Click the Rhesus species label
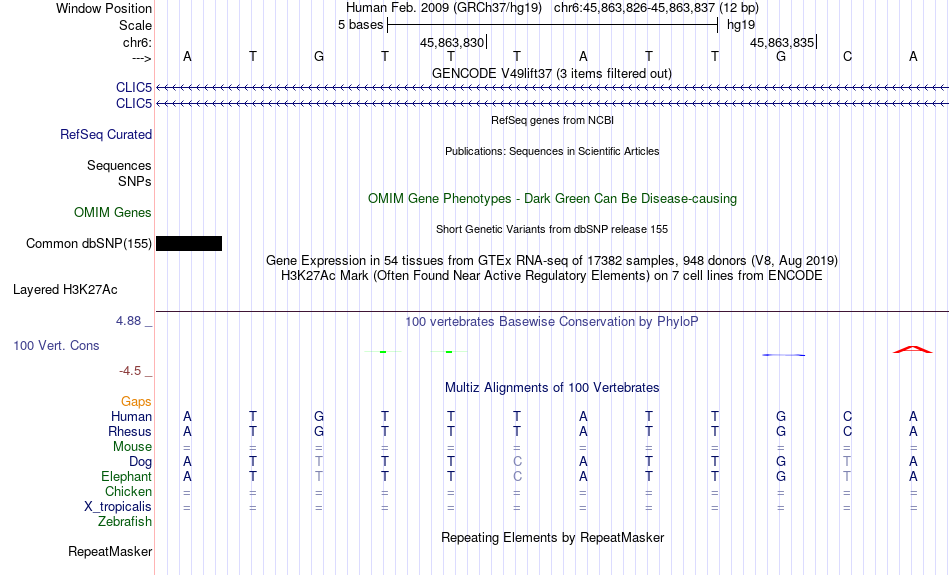This screenshot has width=950, height=575. click(x=130, y=431)
